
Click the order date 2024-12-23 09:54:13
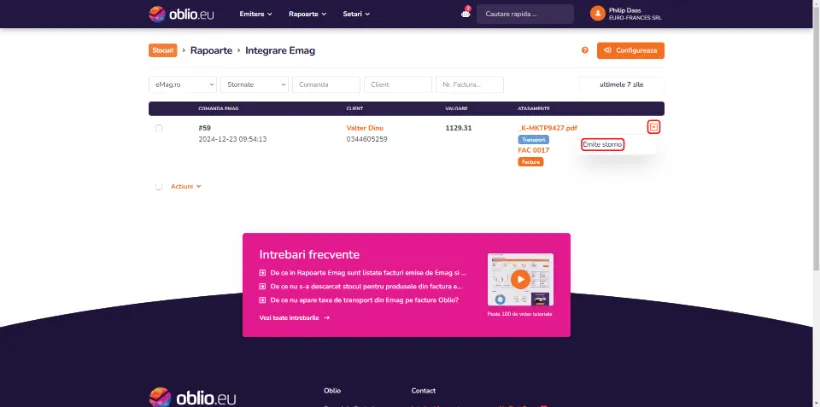pos(233,140)
